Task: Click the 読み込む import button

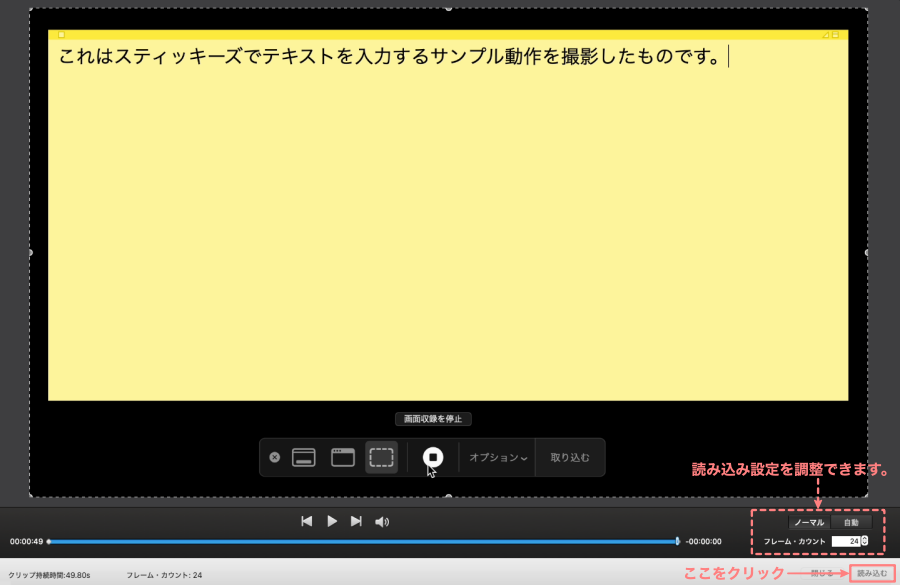Action: coord(872,574)
